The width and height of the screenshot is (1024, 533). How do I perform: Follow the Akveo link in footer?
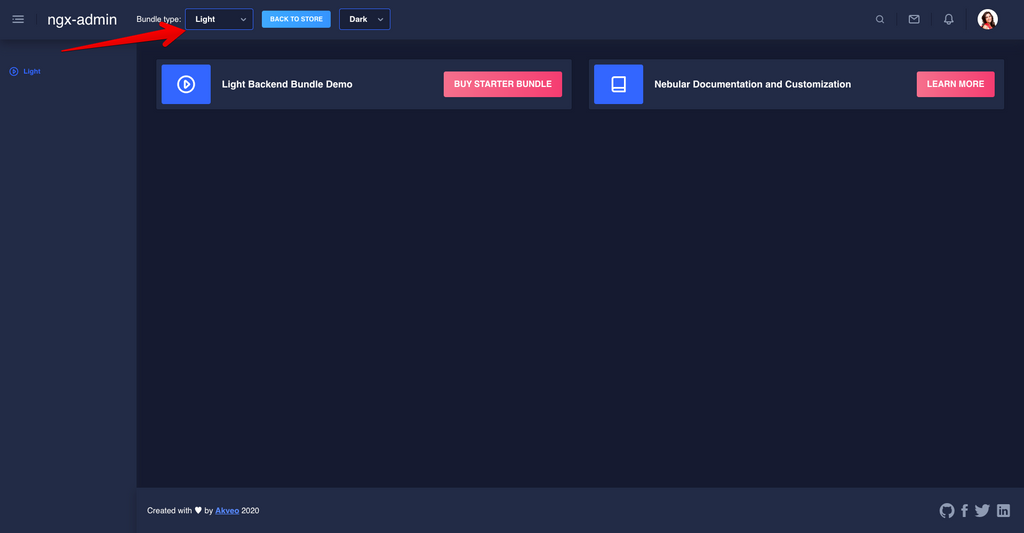[x=227, y=511]
